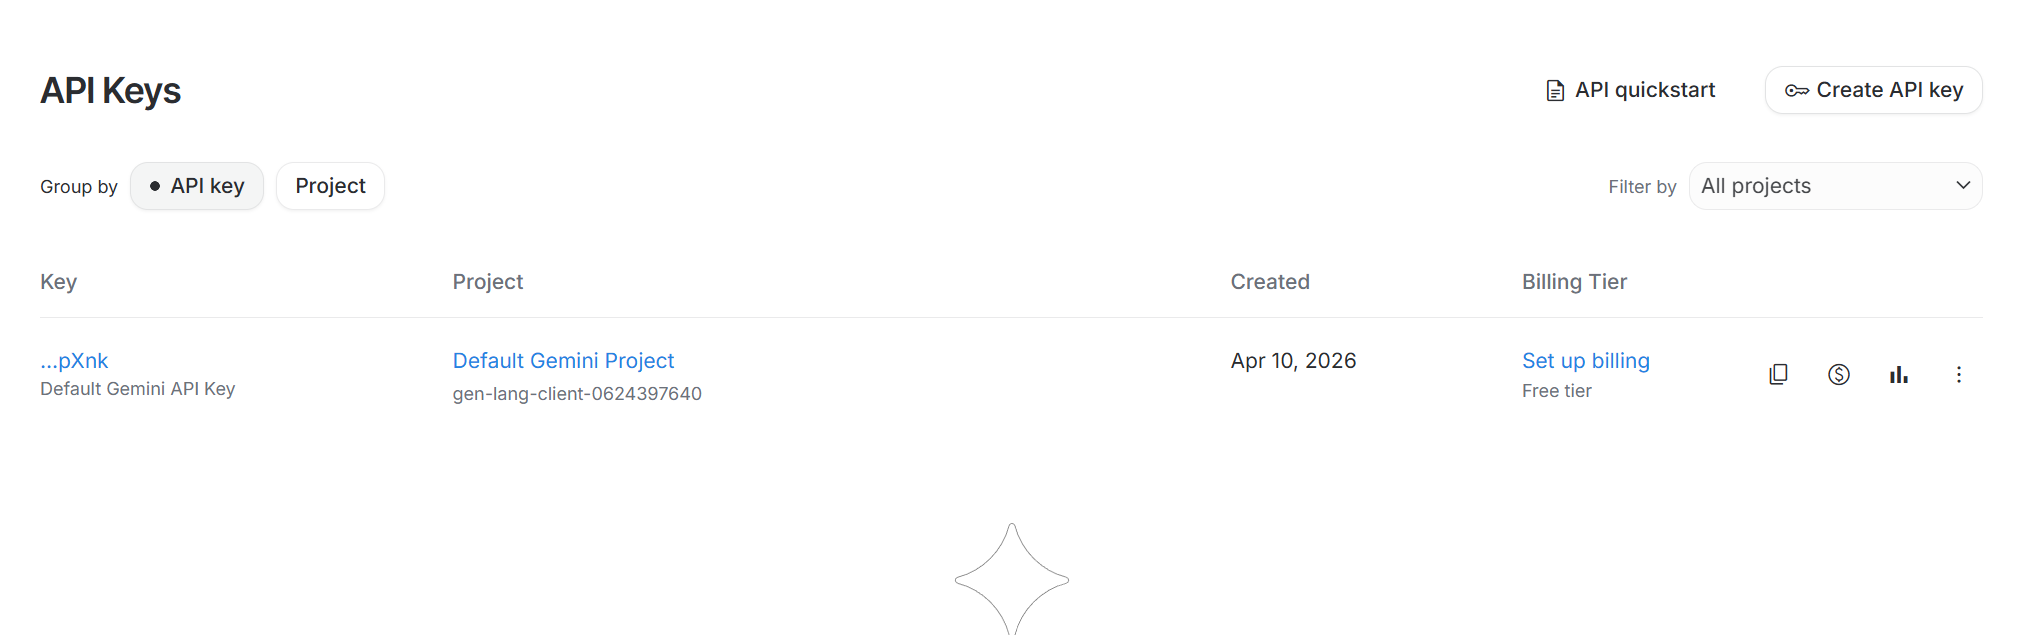This screenshot has width=2043, height=635.
Task: Click the Create API key button
Action: click(1873, 90)
